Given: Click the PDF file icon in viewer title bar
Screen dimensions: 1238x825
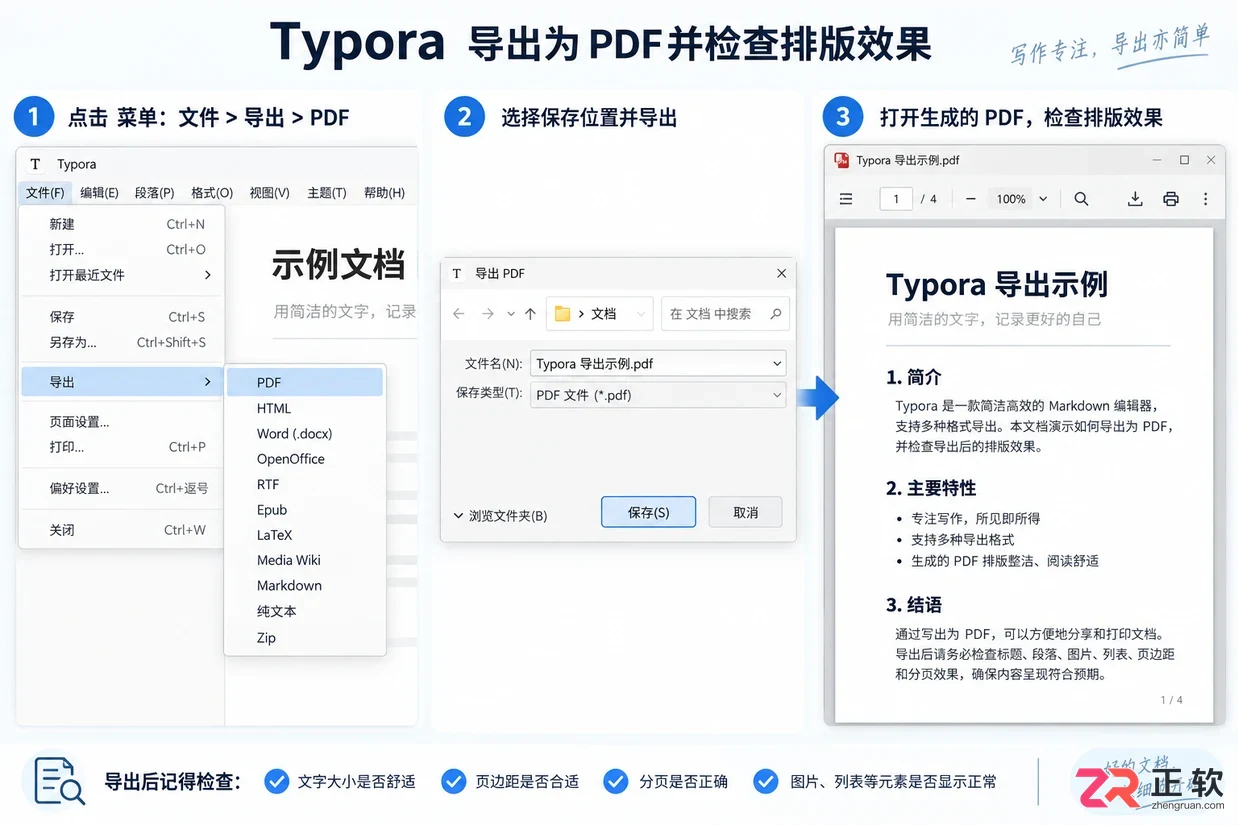Looking at the screenshot, I should click(842, 160).
